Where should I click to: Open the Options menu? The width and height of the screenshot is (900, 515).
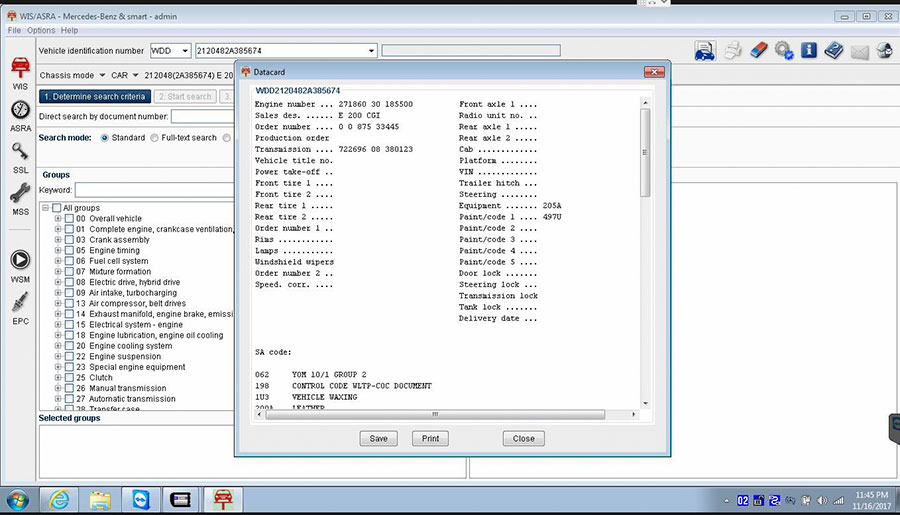pyautogui.click(x=41, y=31)
